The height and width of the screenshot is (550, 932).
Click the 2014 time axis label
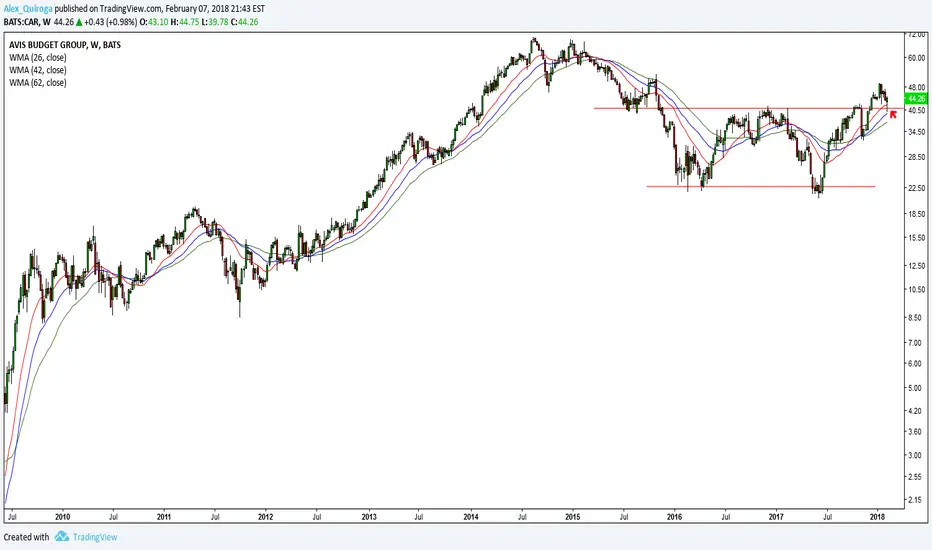(x=471, y=517)
